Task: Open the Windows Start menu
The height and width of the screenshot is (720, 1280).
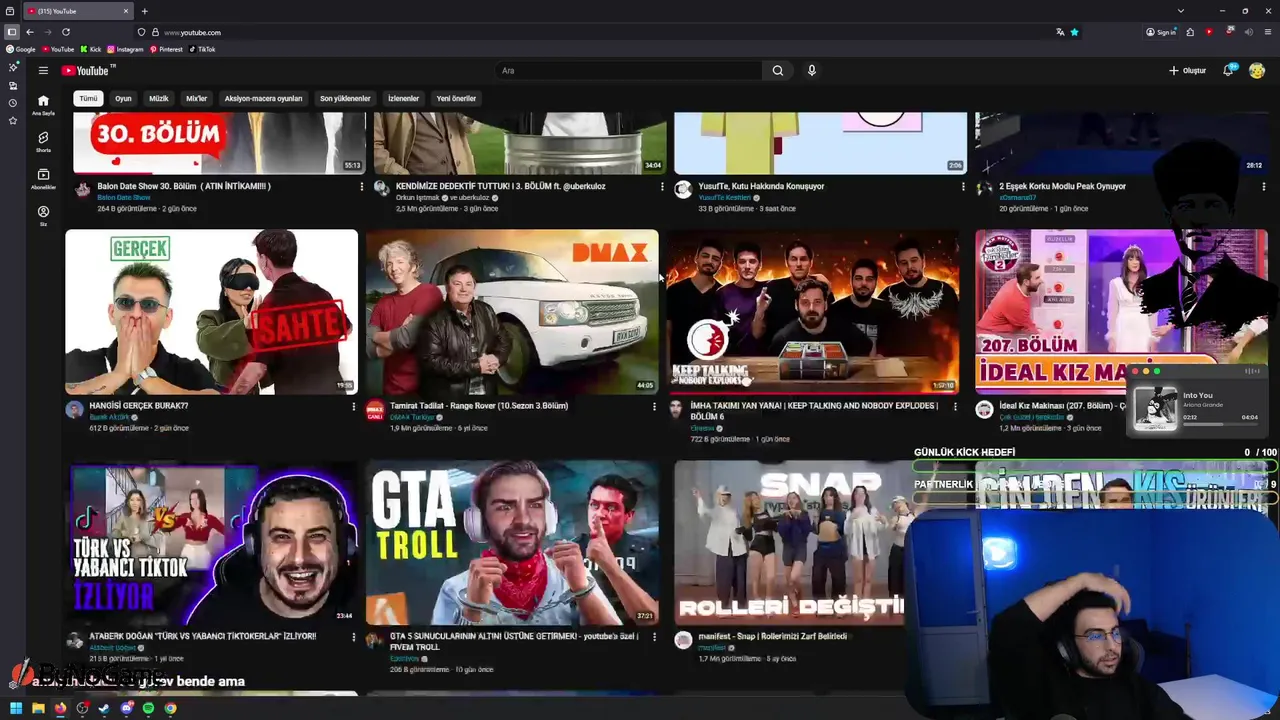Action: pos(16,708)
